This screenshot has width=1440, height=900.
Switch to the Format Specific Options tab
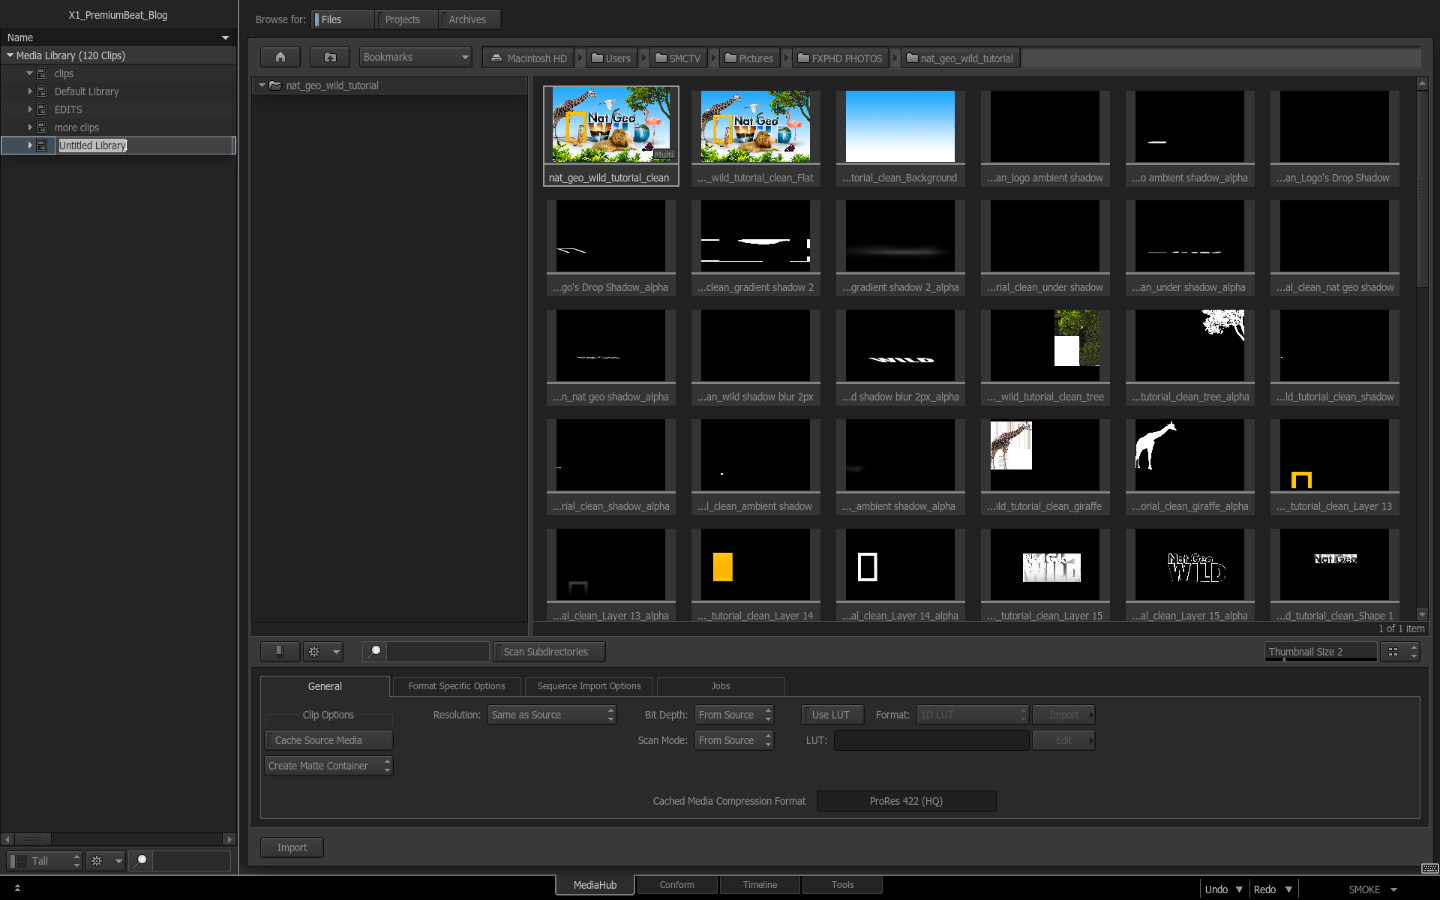(456, 686)
